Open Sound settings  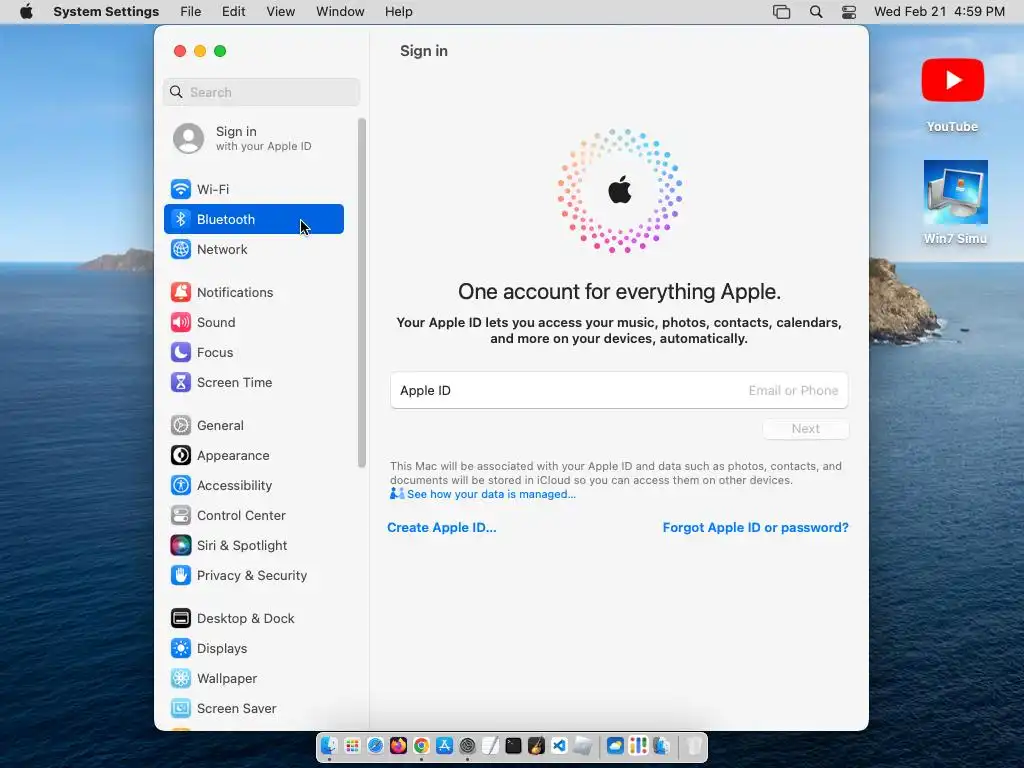(253, 323)
